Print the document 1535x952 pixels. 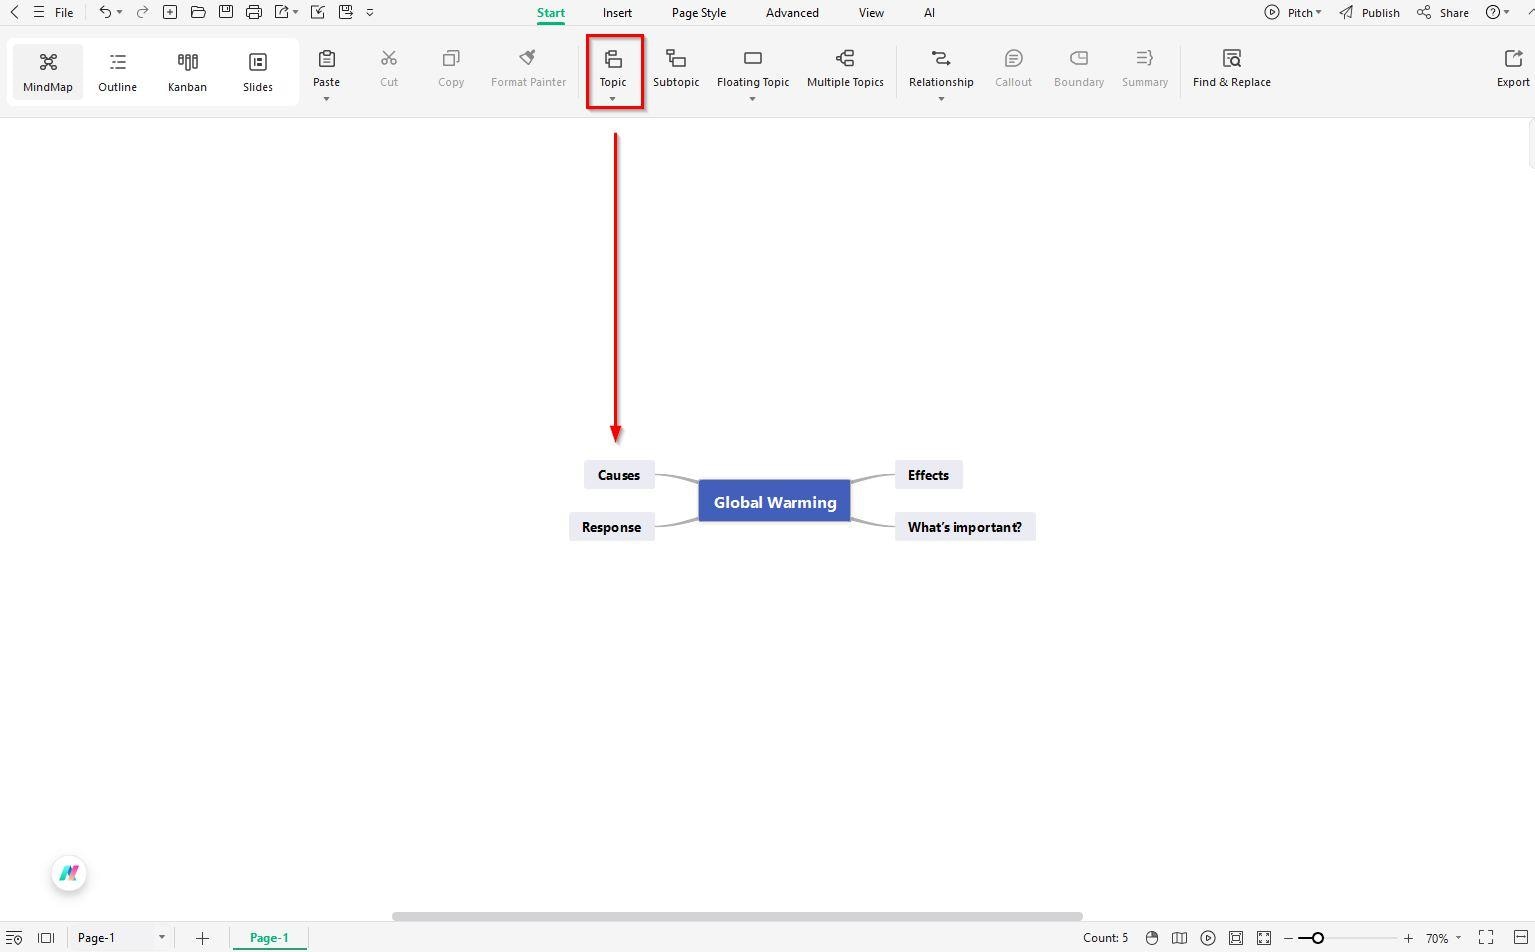pyautogui.click(x=253, y=12)
